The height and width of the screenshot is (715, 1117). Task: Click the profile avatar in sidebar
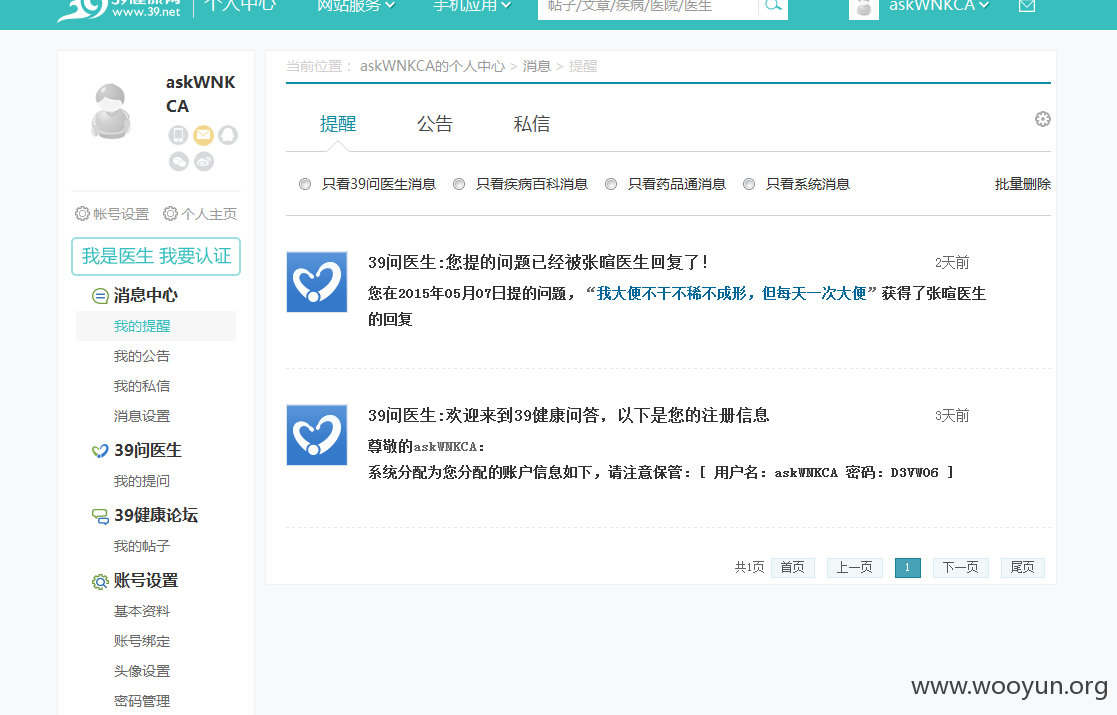pos(111,110)
